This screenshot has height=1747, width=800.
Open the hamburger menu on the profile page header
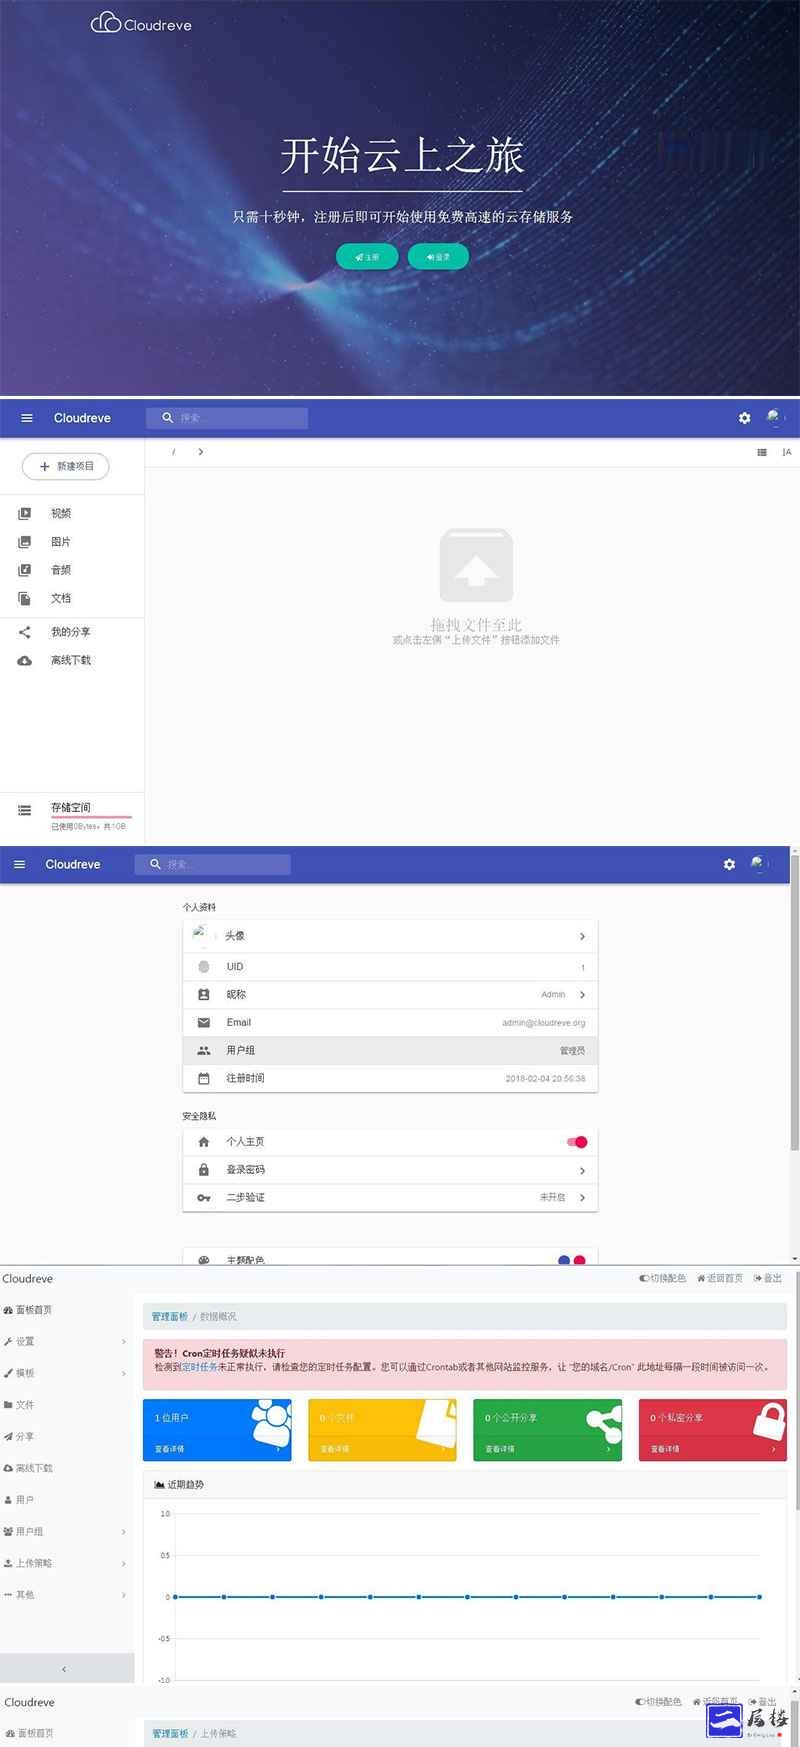coord(19,864)
